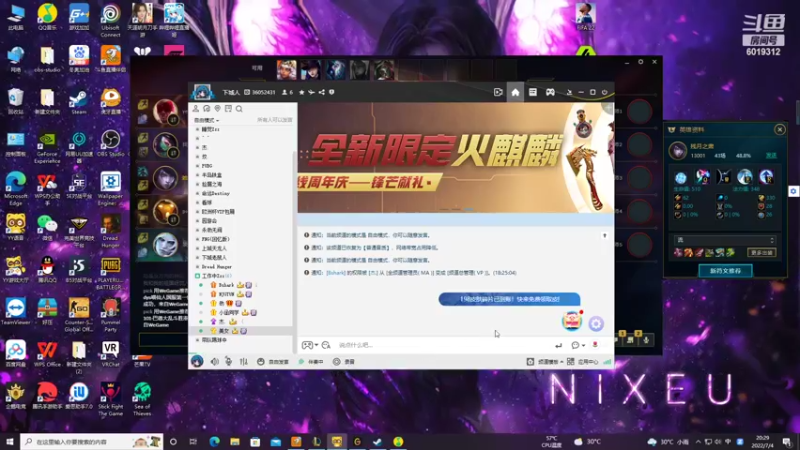Image resolution: width=800 pixels, height=450 pixels.
Task: Click the star favorite icon in channel header
Action: (x=302, y=92)
